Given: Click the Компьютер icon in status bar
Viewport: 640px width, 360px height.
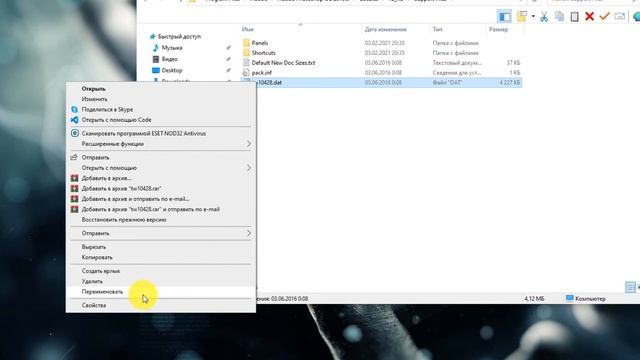Looking at the screenshot, I should 570,298.
